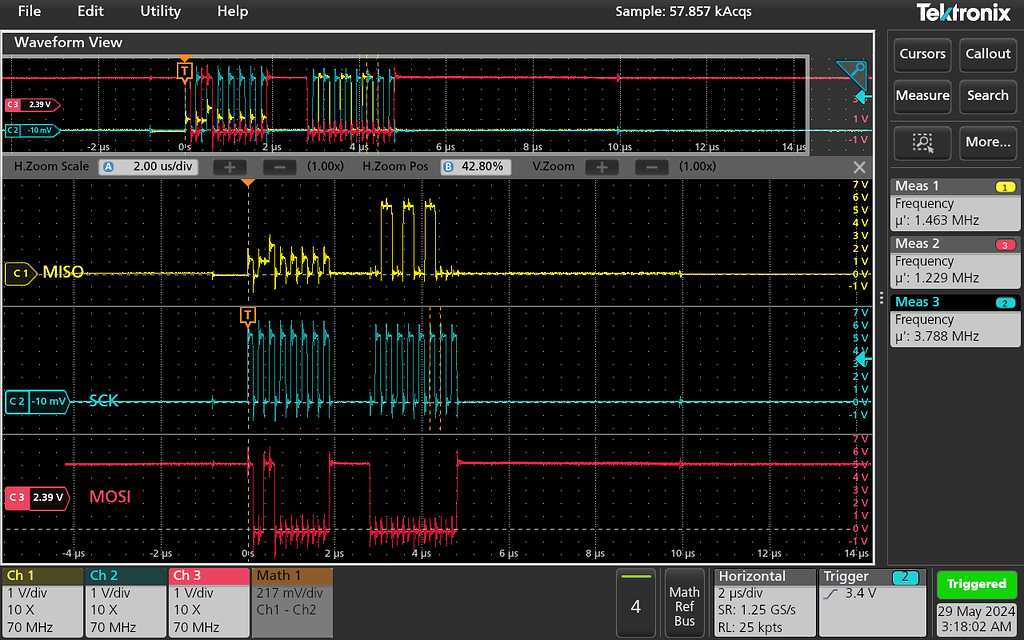Click the orange trigger position triangle
Image resolution: width=1024 pixels, height=640 pixels.
click(x=248, y=183)
